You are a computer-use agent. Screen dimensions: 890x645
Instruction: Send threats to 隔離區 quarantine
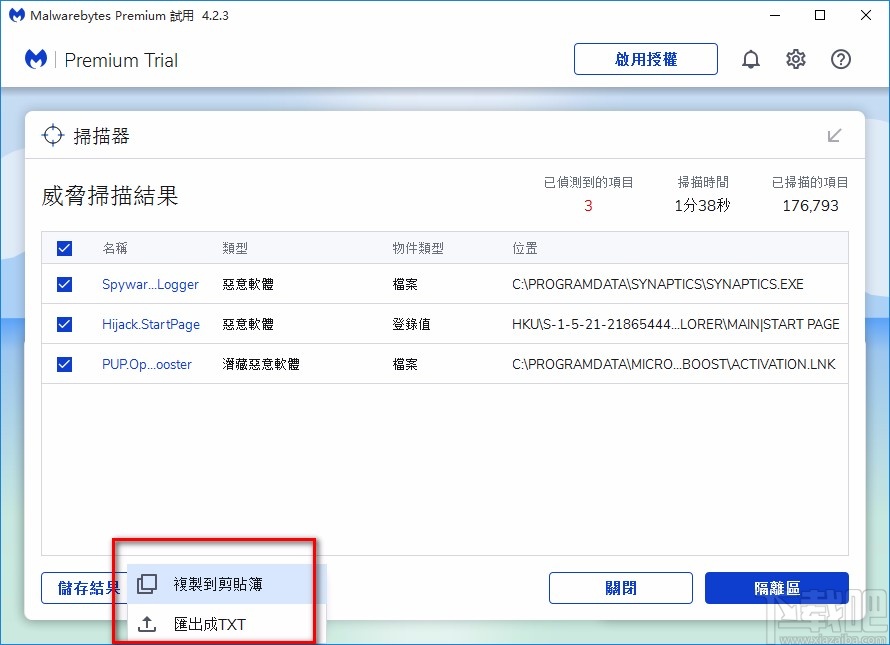(776, 588)
